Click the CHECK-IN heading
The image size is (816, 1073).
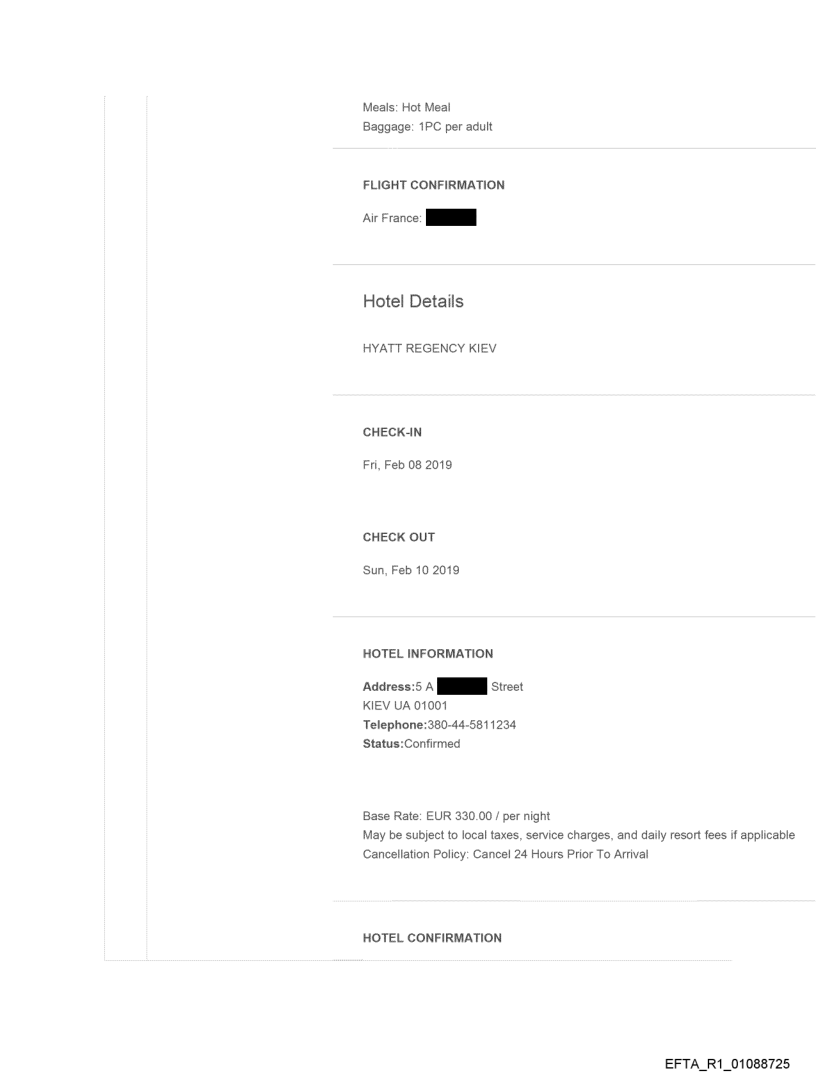pos(395,436)
